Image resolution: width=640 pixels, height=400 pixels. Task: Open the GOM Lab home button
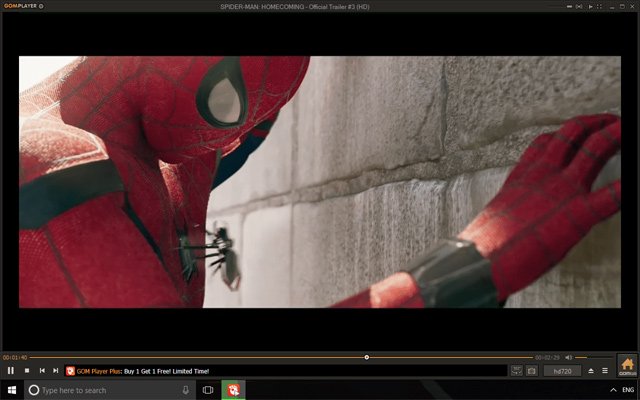tap(627, 365)
